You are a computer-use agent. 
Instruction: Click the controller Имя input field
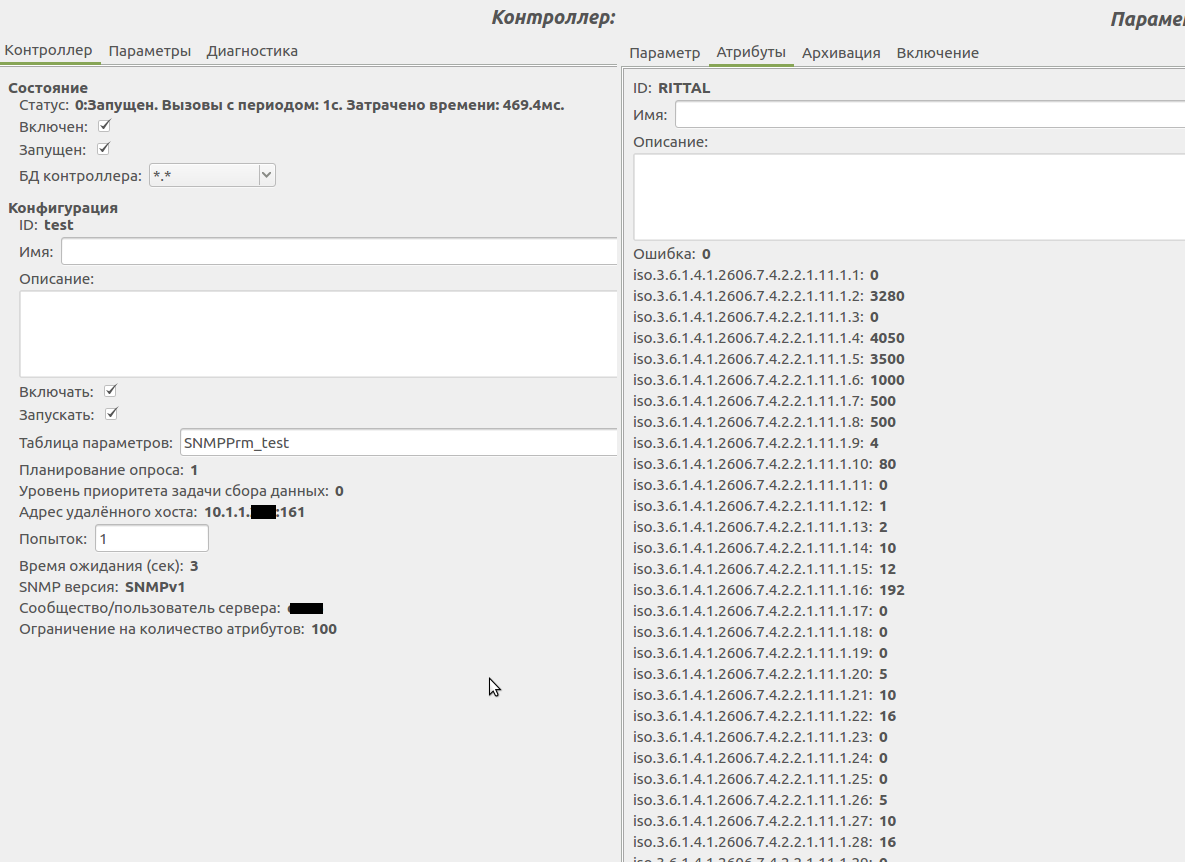[338, 252]
